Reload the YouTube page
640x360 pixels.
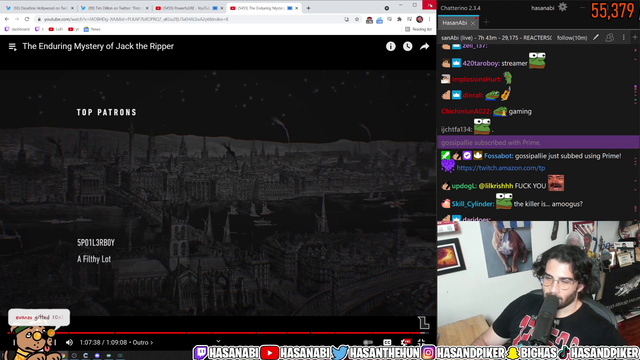27,19
